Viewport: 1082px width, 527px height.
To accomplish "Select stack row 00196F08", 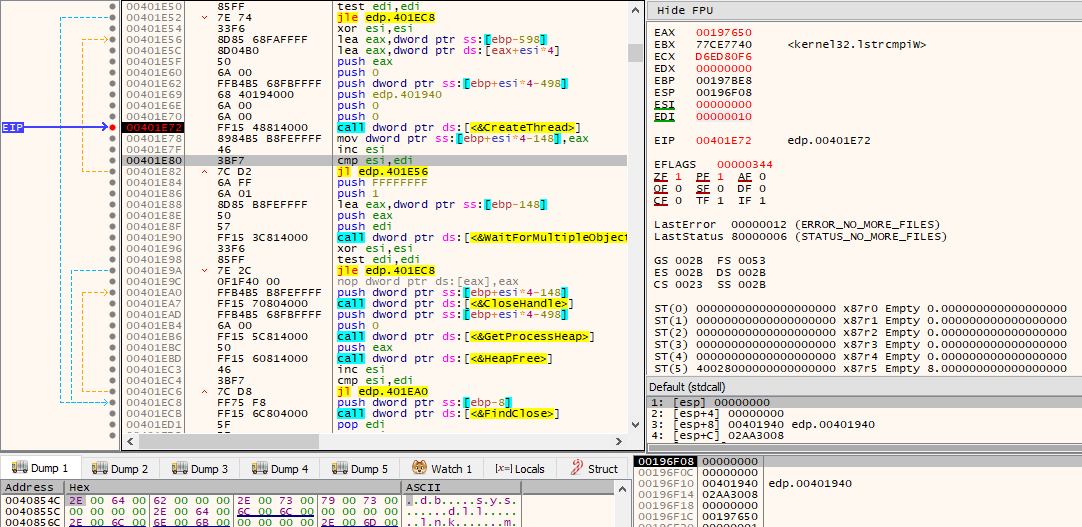I will (858, 461).
